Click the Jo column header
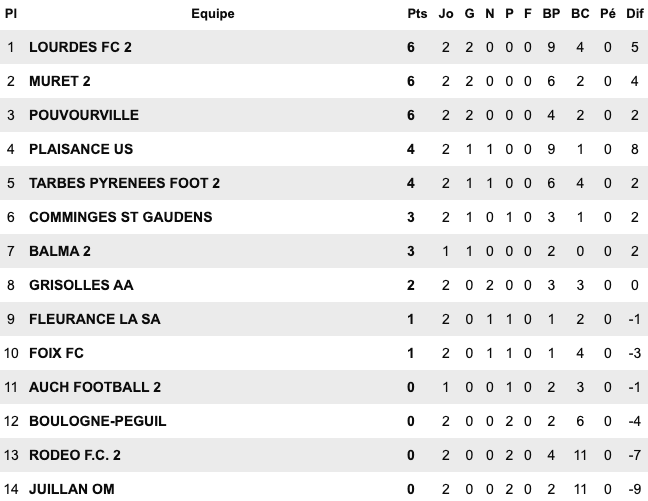Image resolution: width=648 pixels, height=501 pixels. [446, 14]
